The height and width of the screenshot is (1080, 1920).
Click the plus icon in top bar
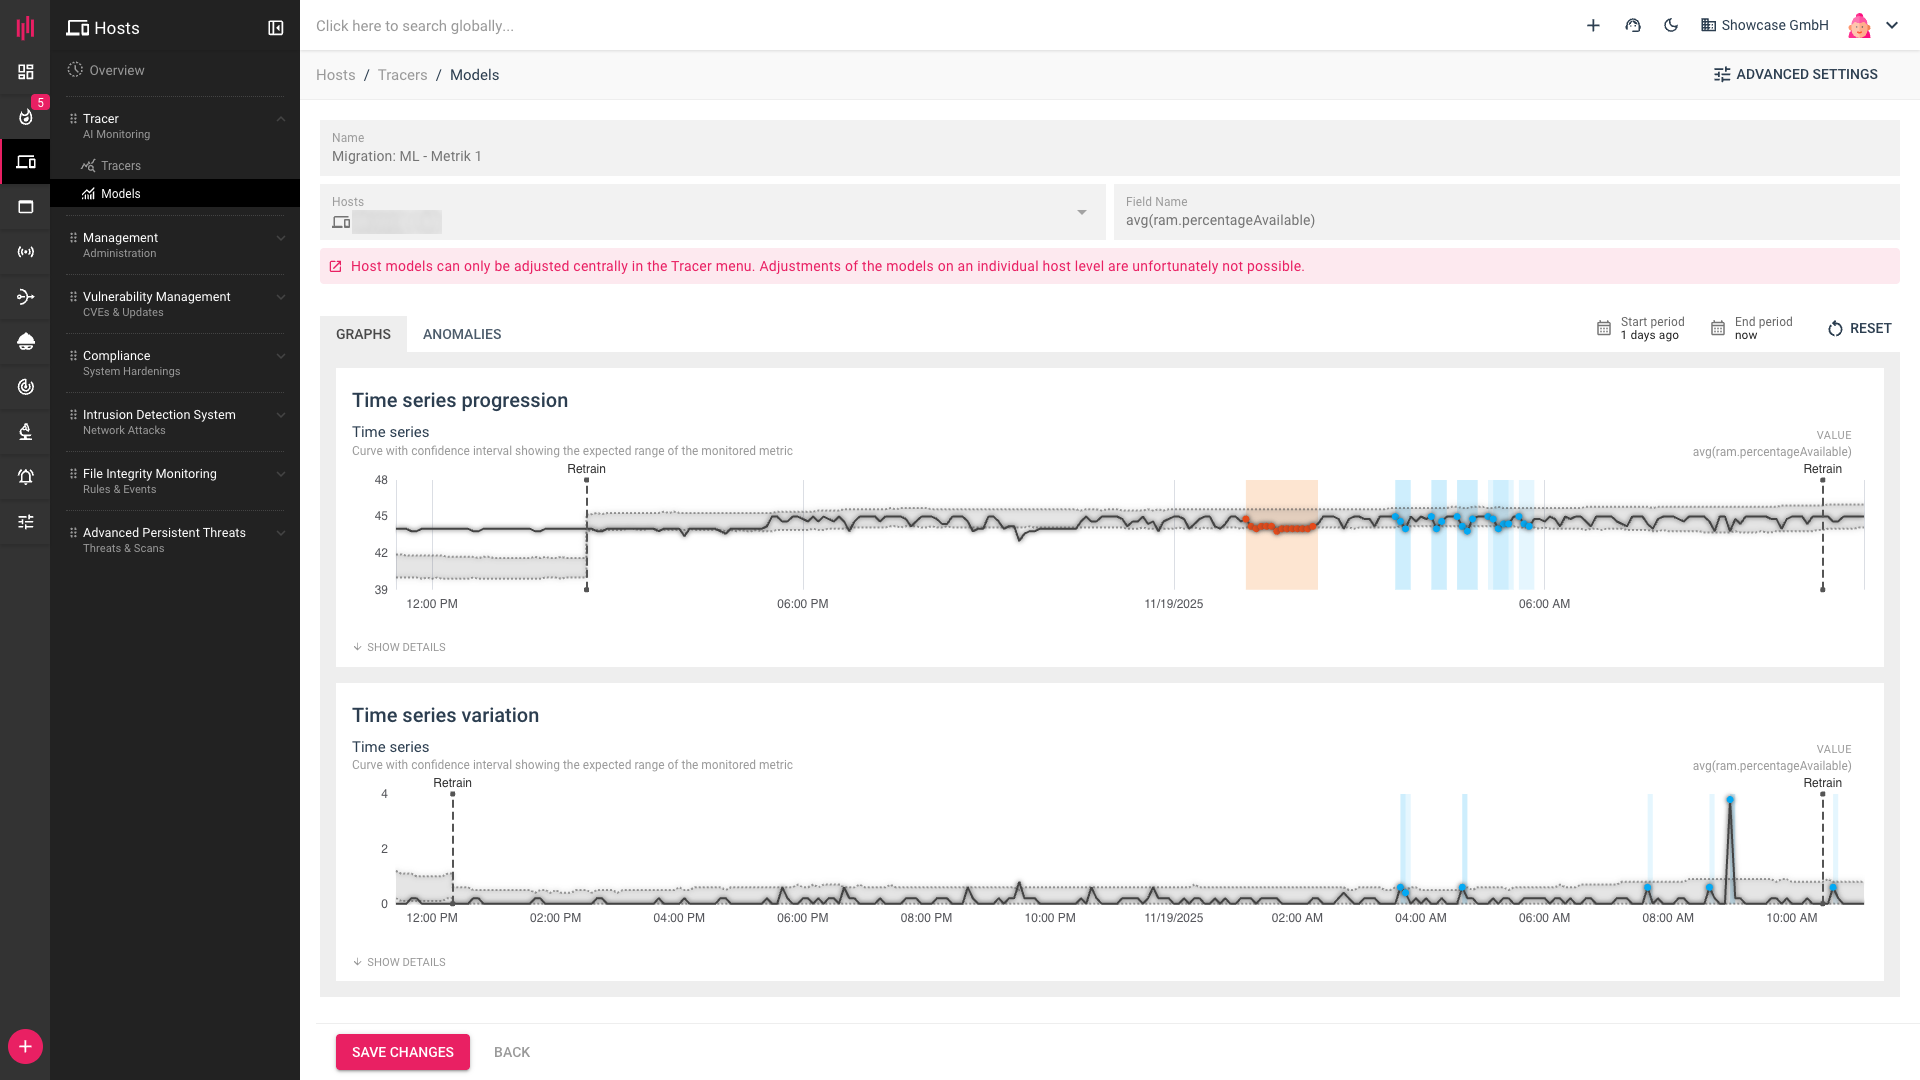point(1593,26)
